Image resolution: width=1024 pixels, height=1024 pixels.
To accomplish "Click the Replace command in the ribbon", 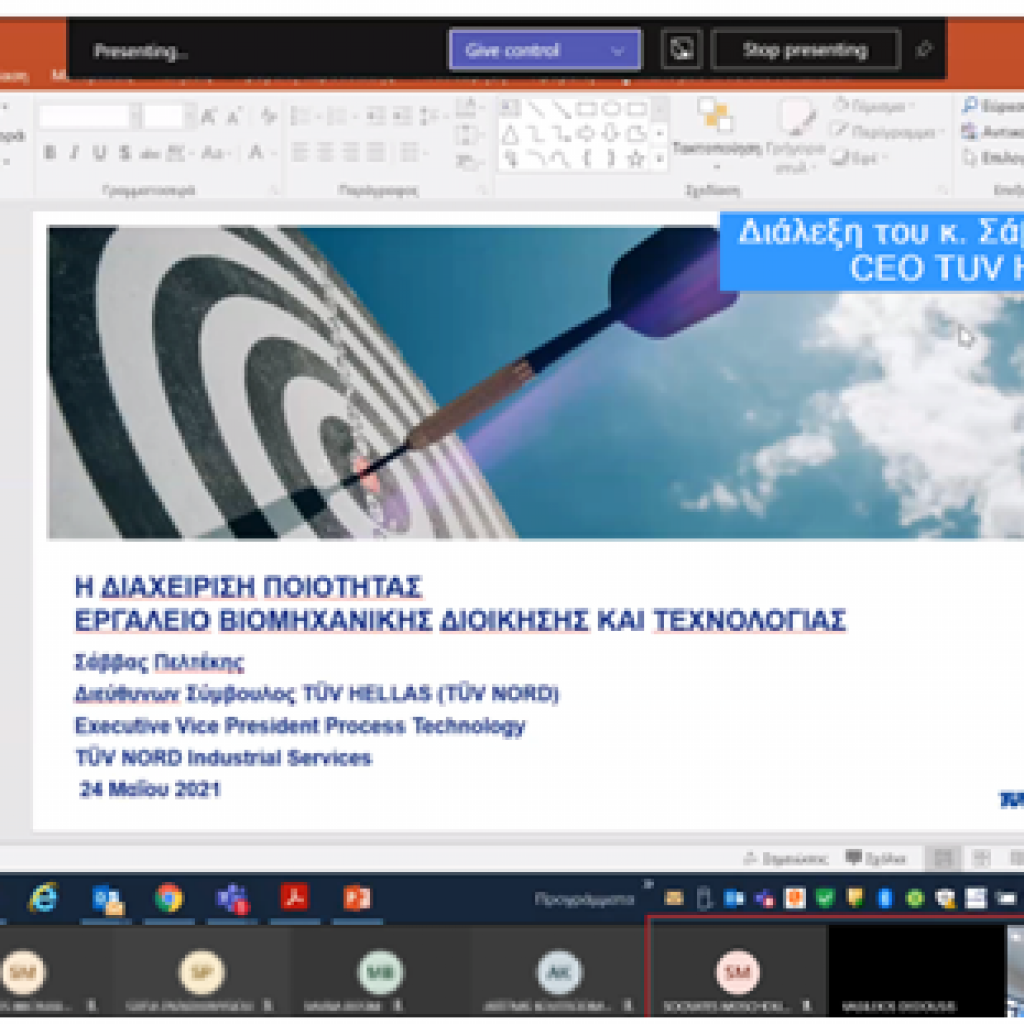I will click(x=992, y=133).
